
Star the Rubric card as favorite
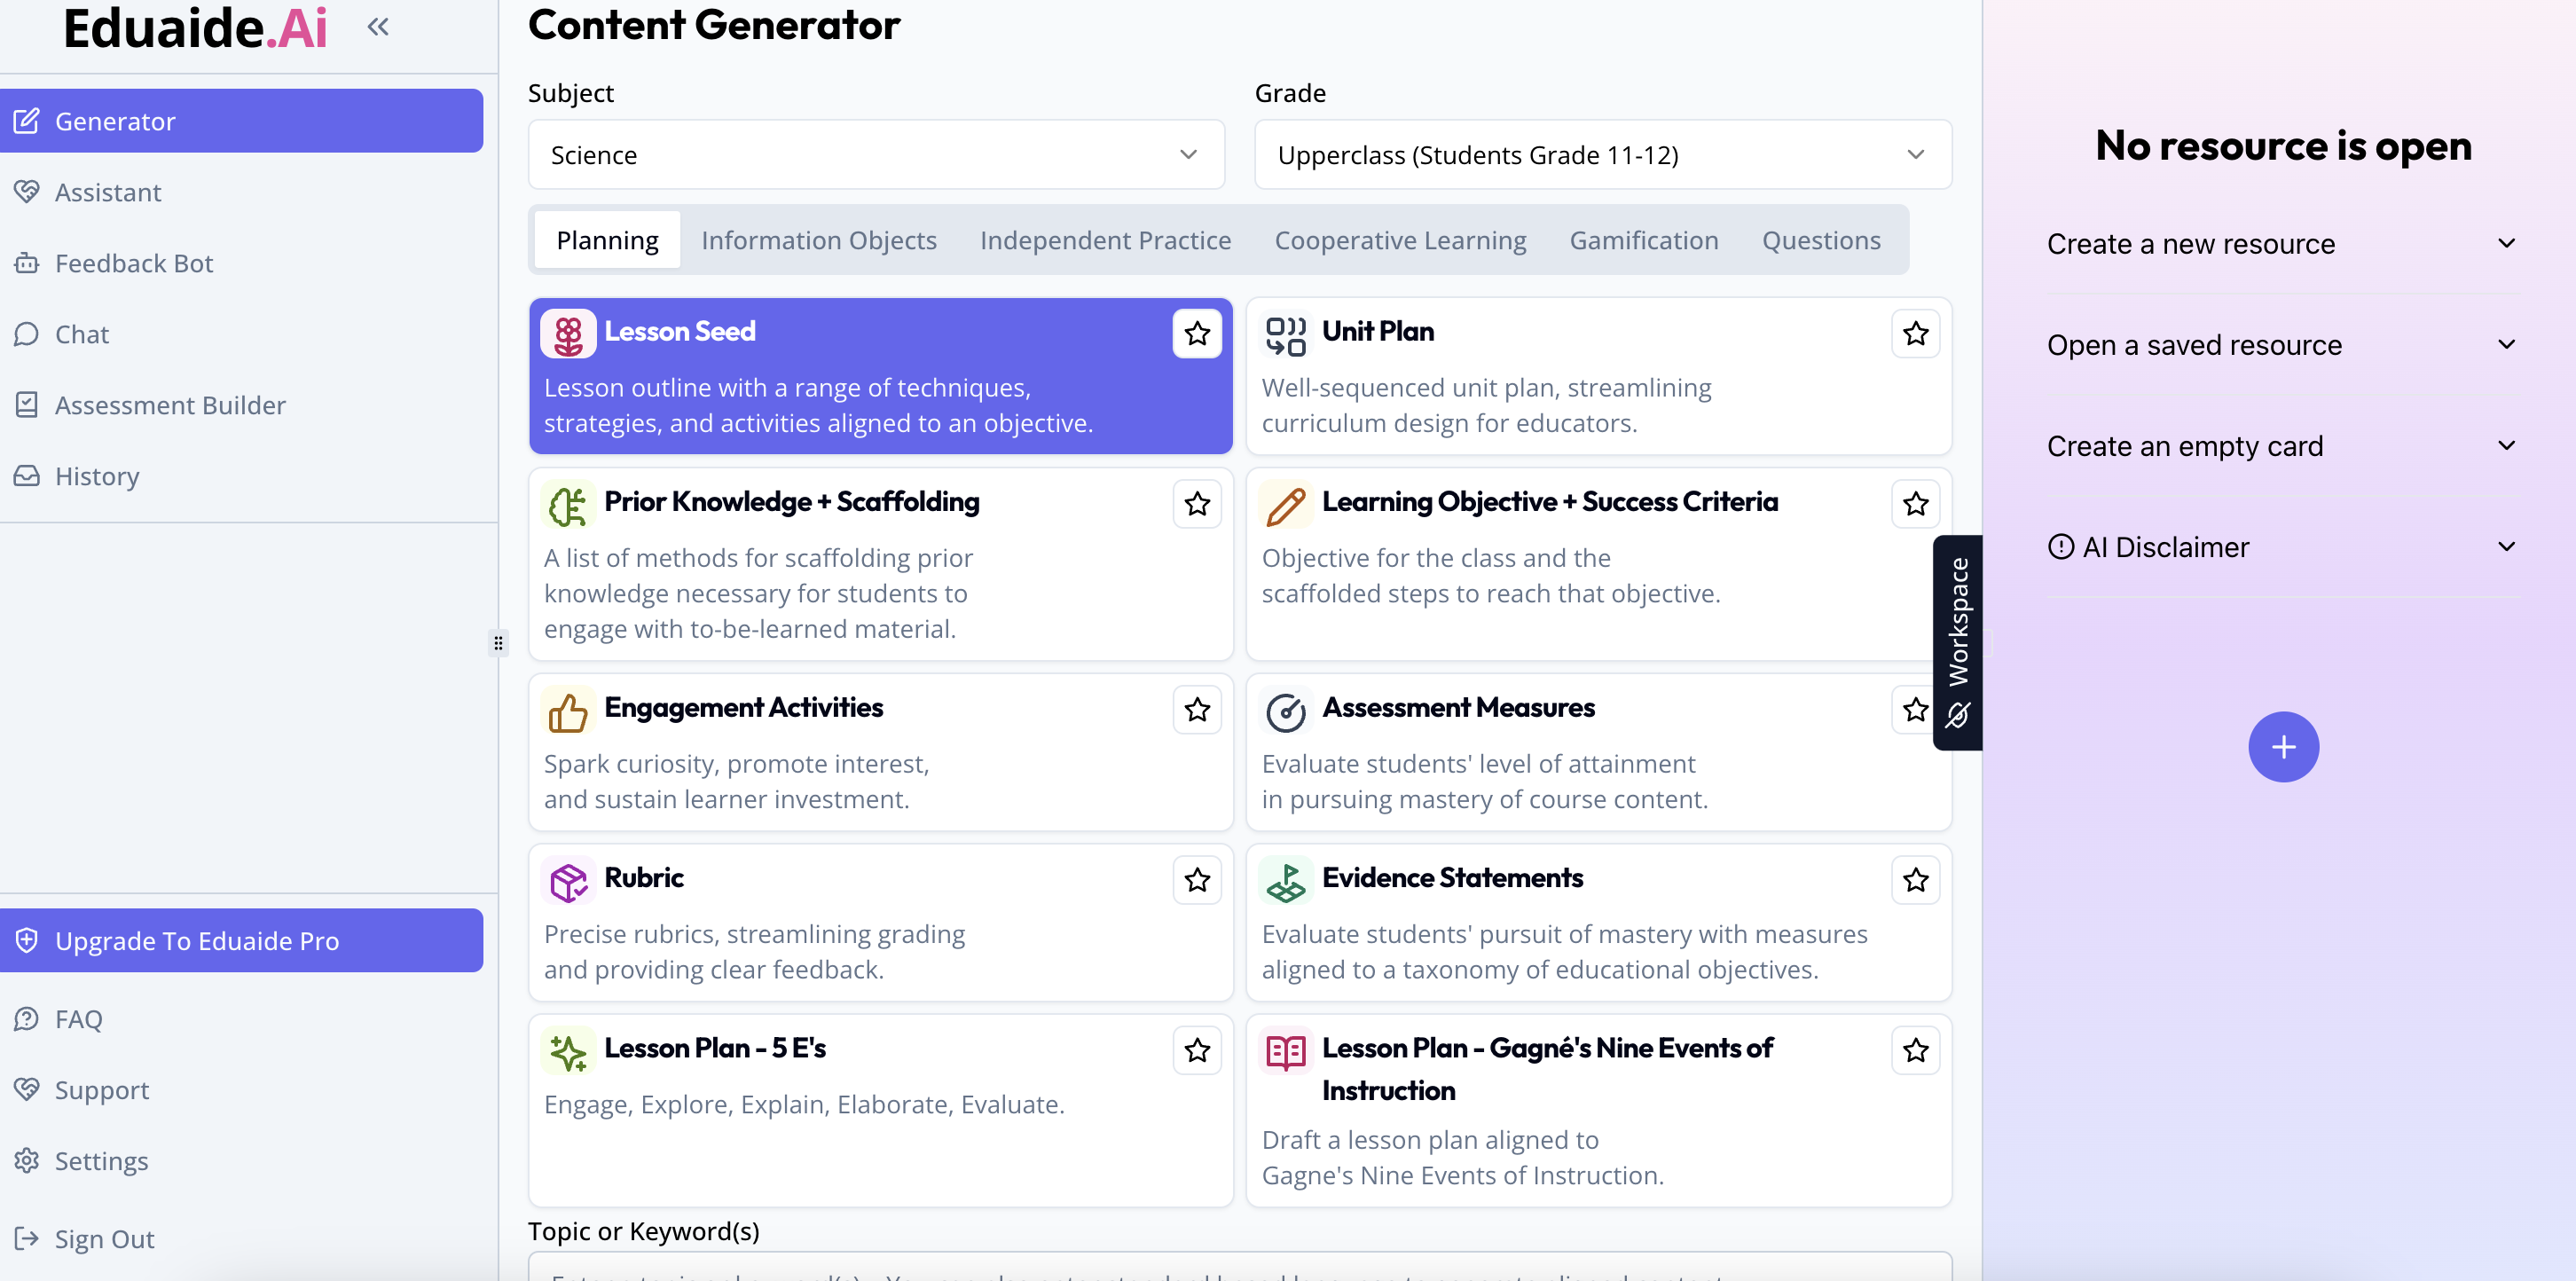pyautogui.click(x=1197, y=880)
